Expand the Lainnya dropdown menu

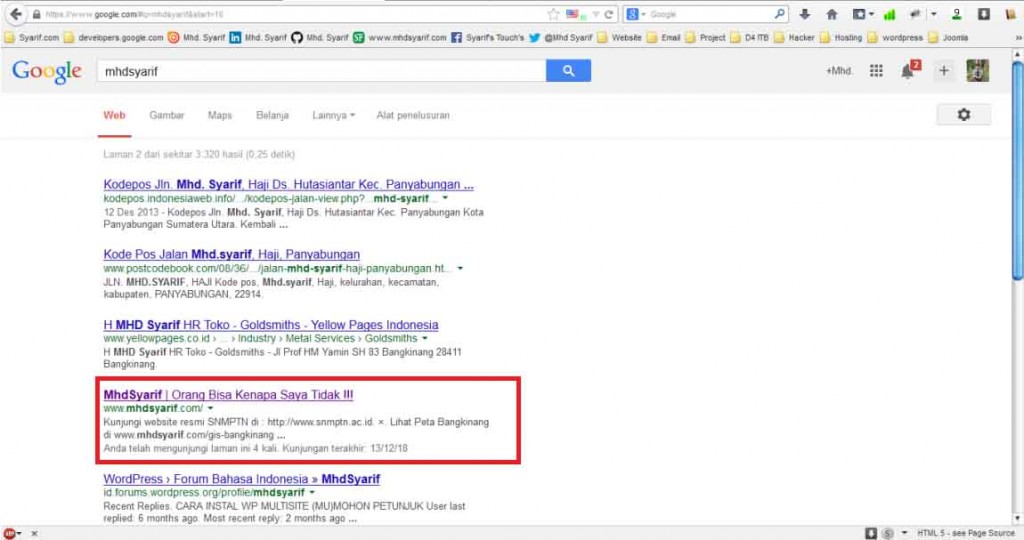tap(333, 115)
